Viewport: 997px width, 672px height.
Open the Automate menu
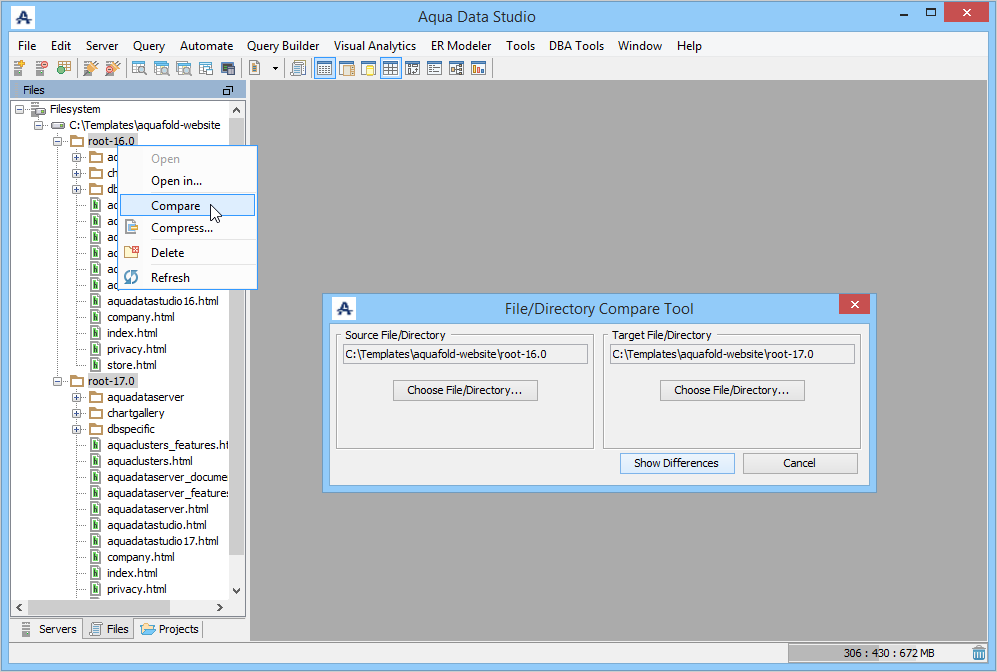(x=206, y=46)
